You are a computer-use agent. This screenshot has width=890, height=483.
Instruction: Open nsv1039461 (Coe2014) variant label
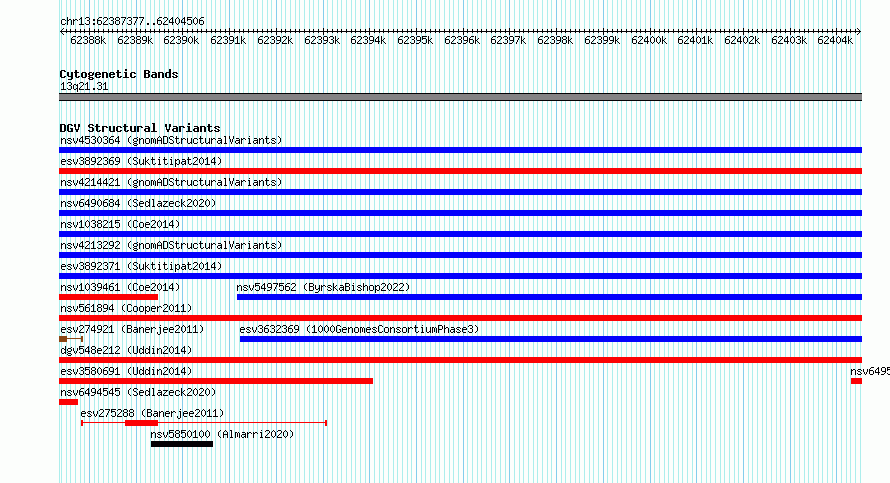coord(120,287)
